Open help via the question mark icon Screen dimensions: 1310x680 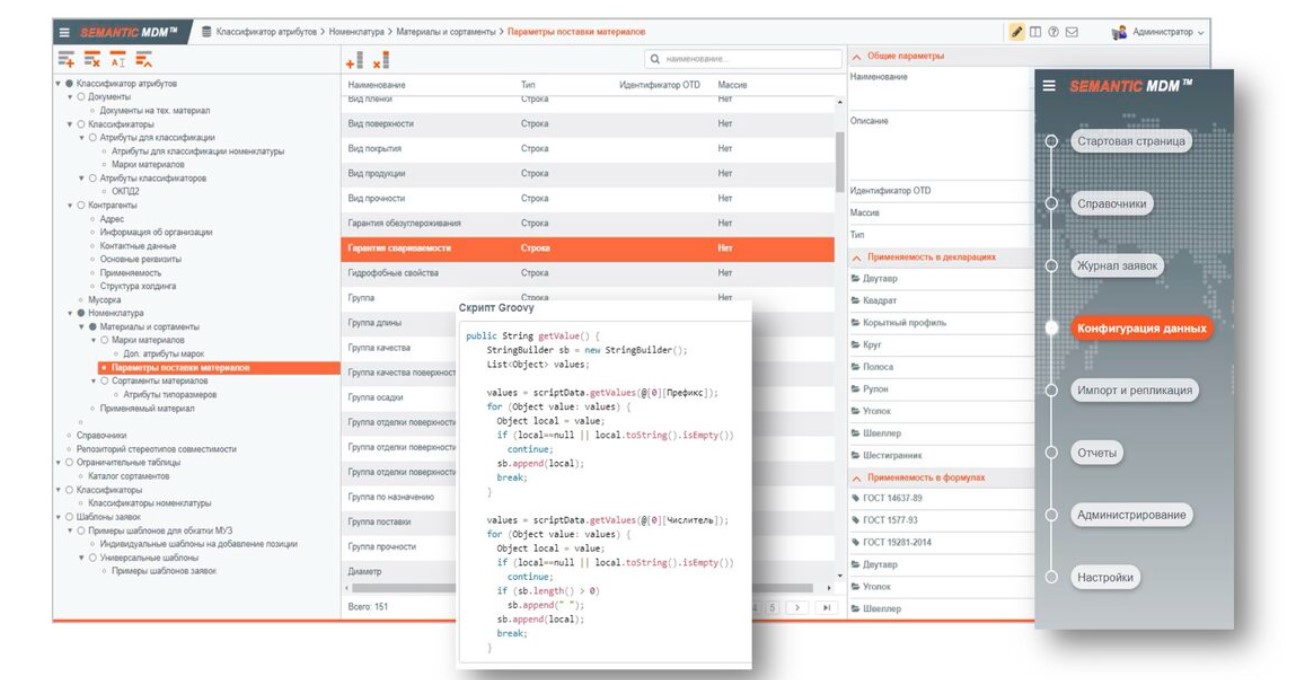[x=1053, y=31]
